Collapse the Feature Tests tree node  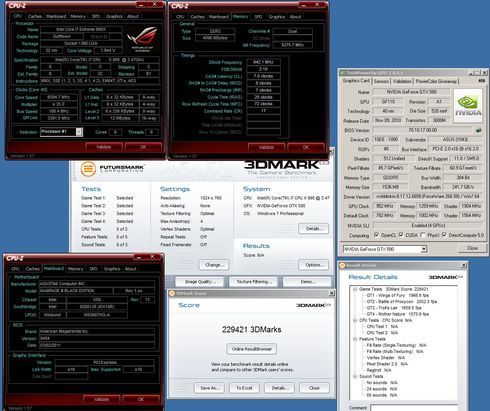pos(355,339)
